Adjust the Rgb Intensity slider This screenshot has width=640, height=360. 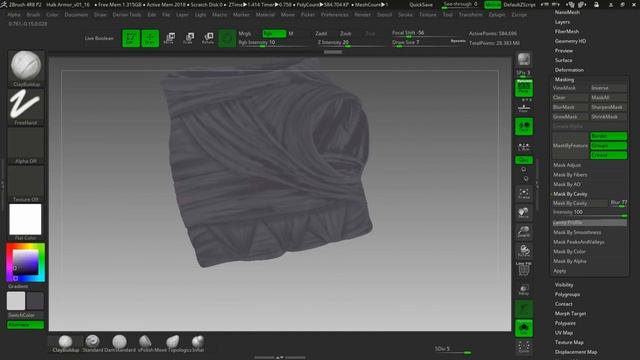[273, 42]
